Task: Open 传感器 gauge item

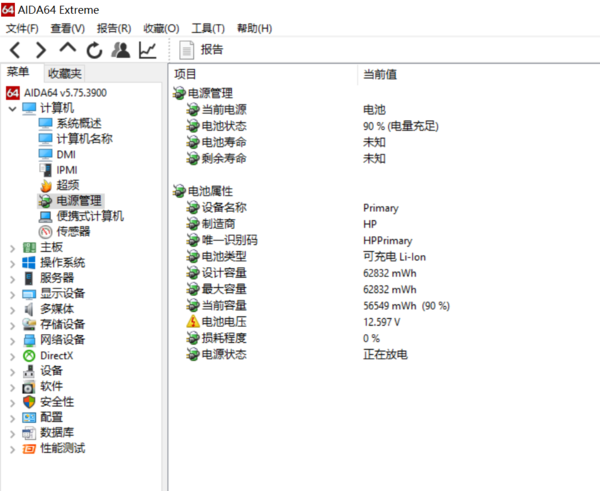Action: [73, 232]
